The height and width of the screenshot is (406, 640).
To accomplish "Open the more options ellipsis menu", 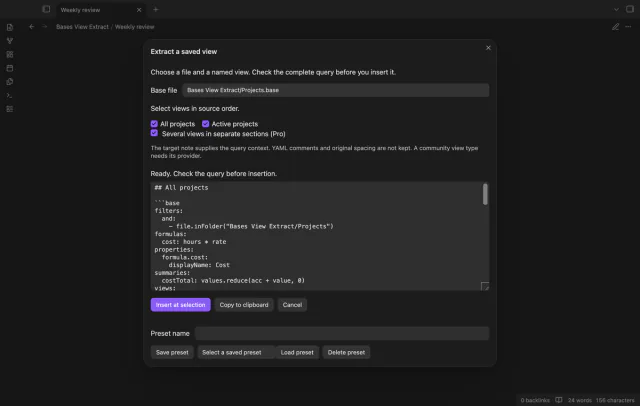I will (628, 27).
